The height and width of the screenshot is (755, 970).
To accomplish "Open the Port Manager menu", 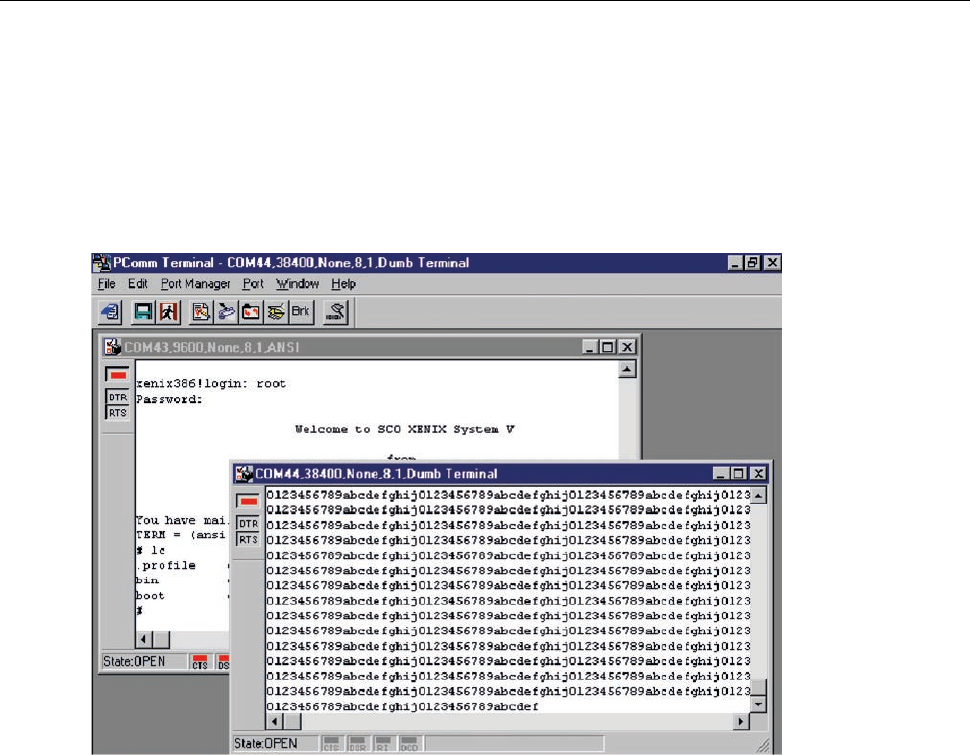I will click(x=195, y=284).
